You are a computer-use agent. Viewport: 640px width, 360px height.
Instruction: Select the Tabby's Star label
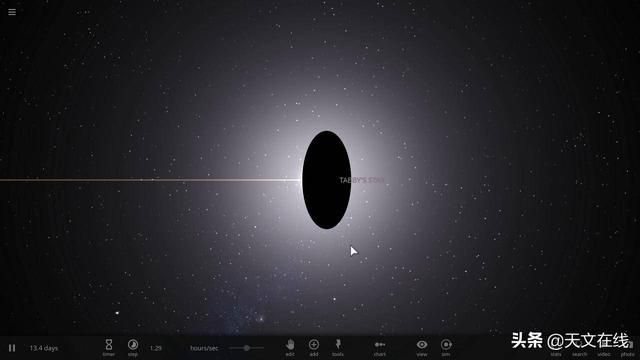coord(362,180)
